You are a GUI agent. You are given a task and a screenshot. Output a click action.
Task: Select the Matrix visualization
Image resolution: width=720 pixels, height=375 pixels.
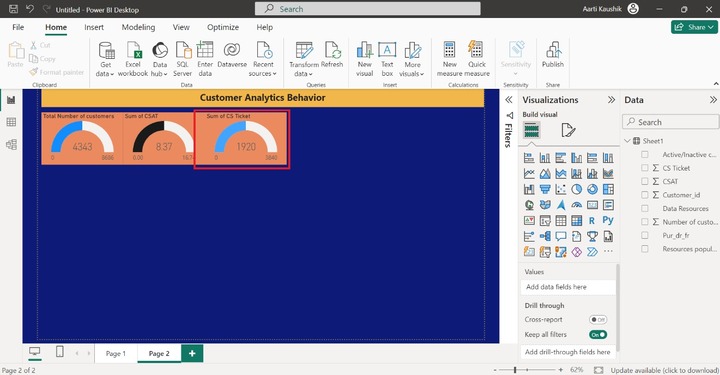(576, 221)
